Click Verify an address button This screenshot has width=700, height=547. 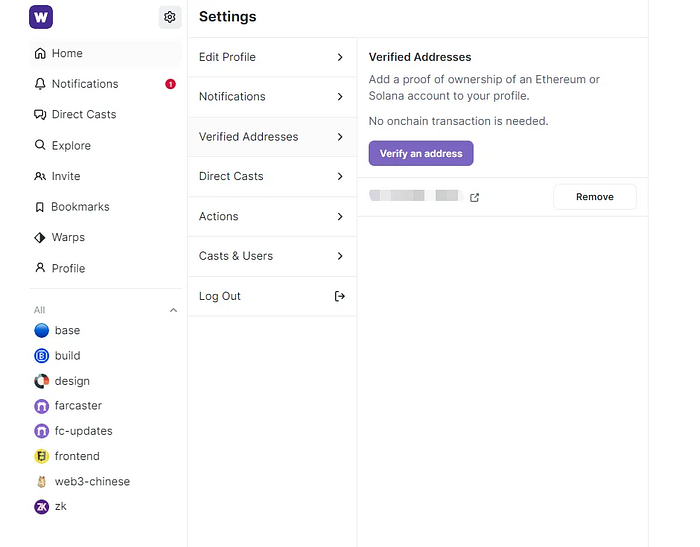421,153
